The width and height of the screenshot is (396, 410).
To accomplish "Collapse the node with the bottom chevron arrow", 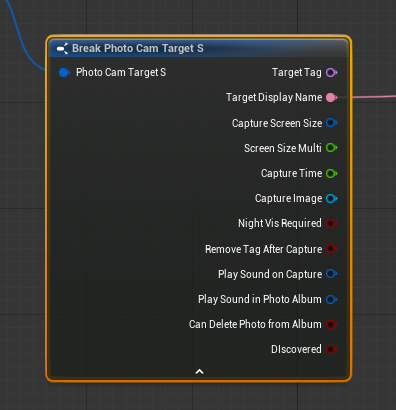I will click(x=199, y=371).
